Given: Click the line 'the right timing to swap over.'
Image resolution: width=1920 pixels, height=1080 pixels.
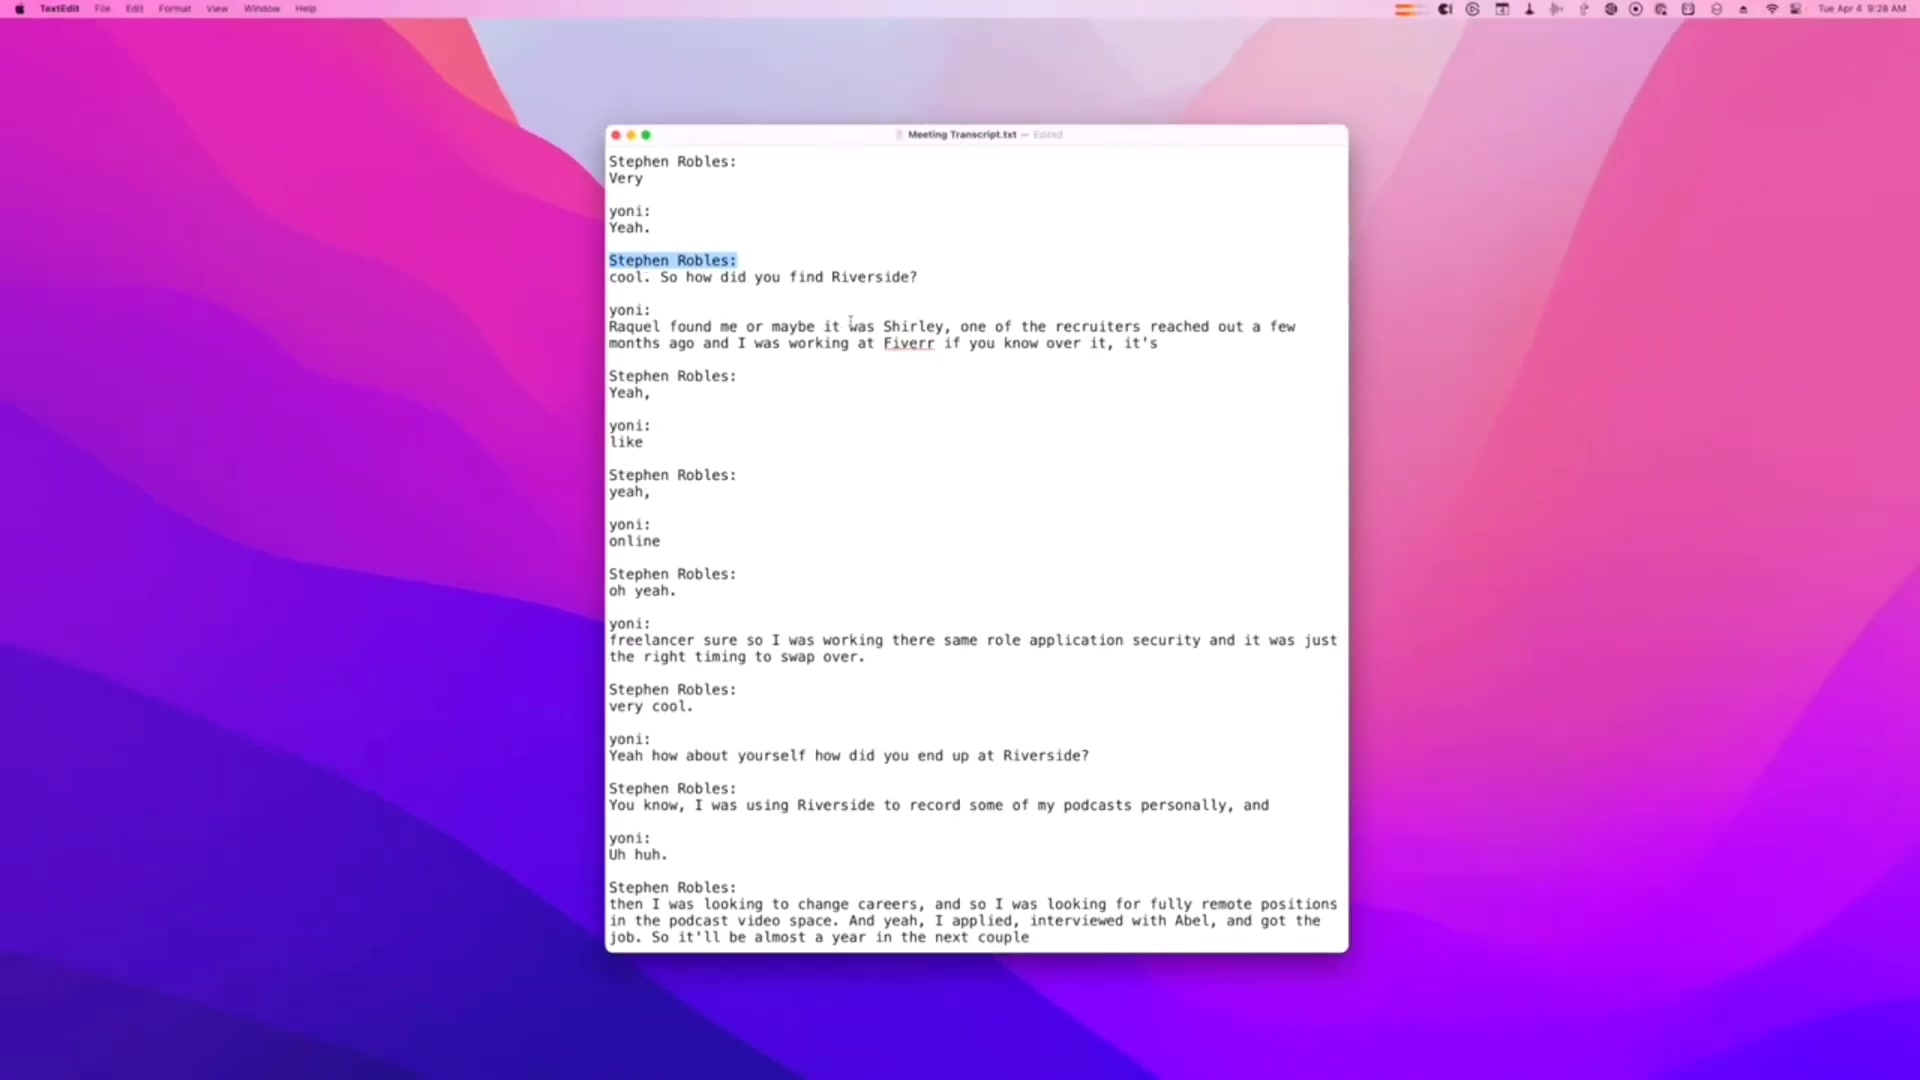Looking at the screenshot, I should point(737,657).
